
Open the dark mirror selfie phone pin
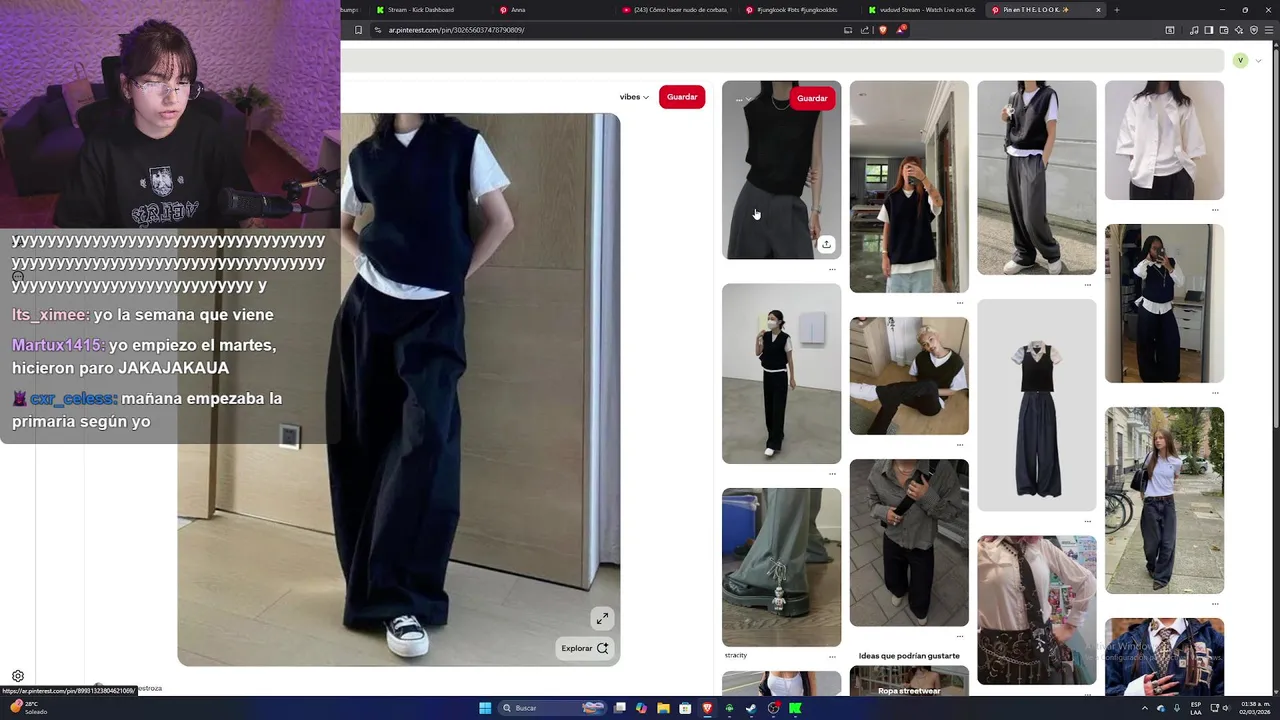[1164, 303]
